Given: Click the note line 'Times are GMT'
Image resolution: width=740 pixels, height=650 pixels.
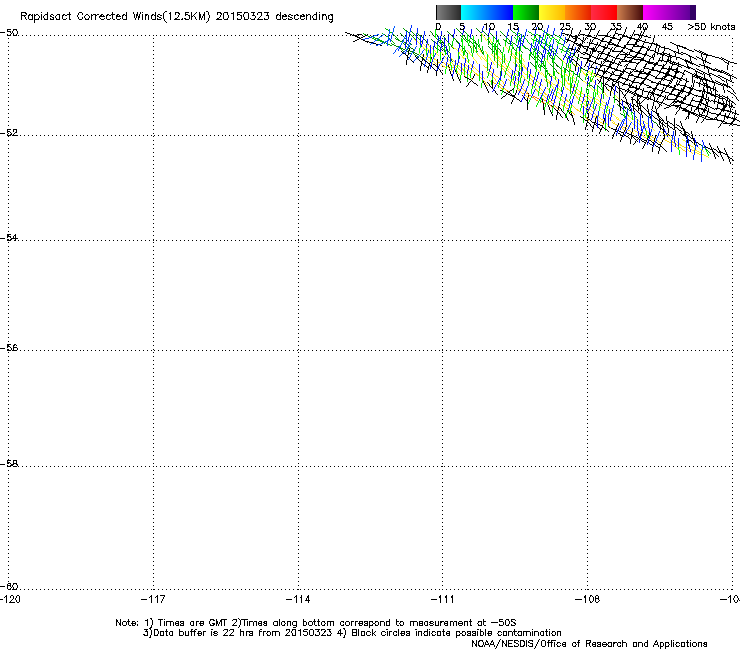Looking at the screenshot, I should [193, 623].
